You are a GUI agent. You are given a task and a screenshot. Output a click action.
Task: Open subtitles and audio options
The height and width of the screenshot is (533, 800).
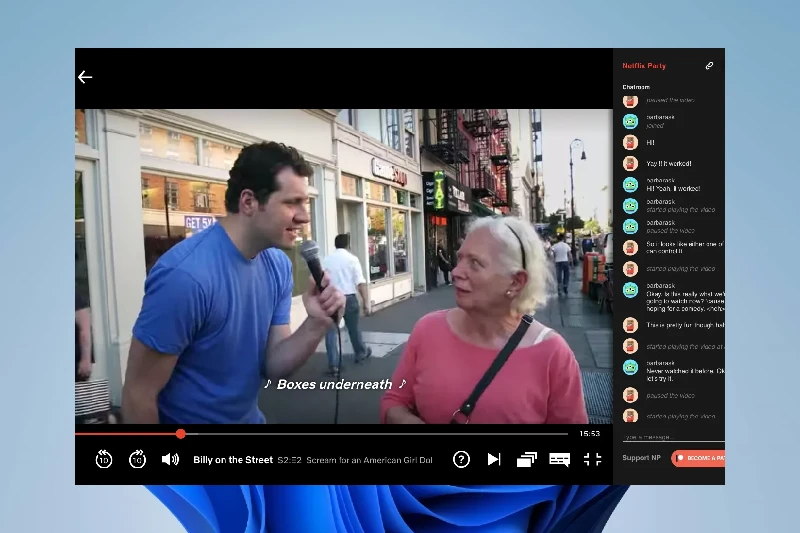(x=560, y=459)
